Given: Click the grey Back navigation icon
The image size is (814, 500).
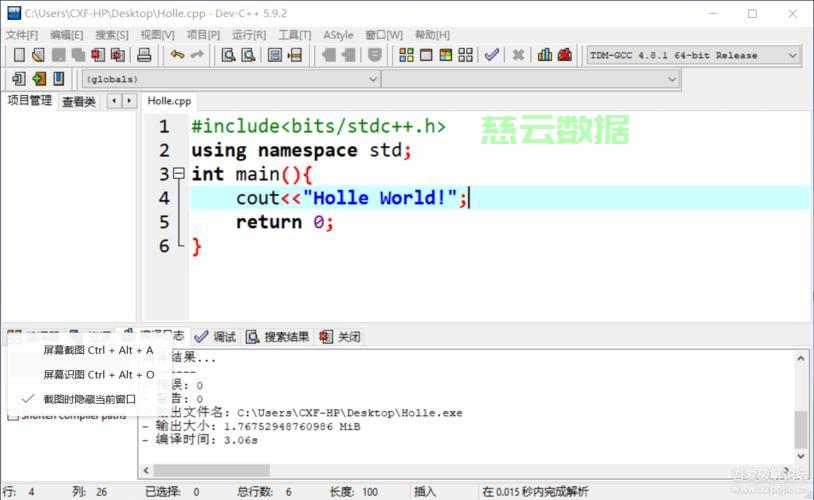Looking at the screenshot, I should (329, 55).
